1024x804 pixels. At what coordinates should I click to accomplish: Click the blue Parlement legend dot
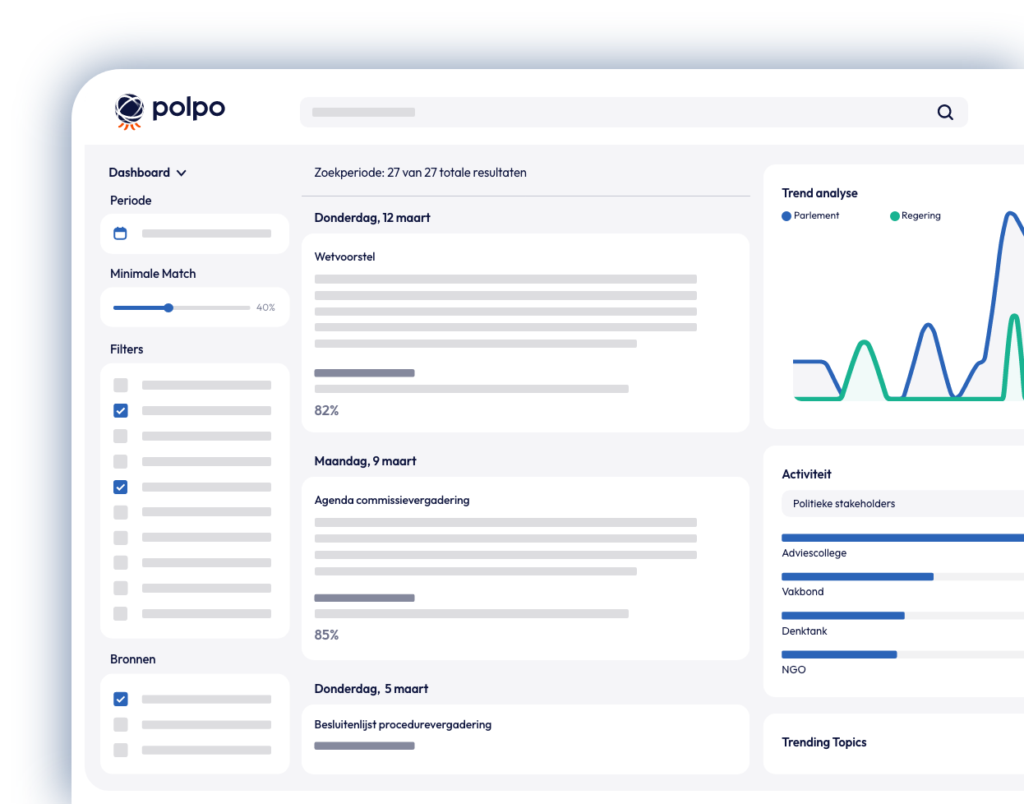(786, 216)
